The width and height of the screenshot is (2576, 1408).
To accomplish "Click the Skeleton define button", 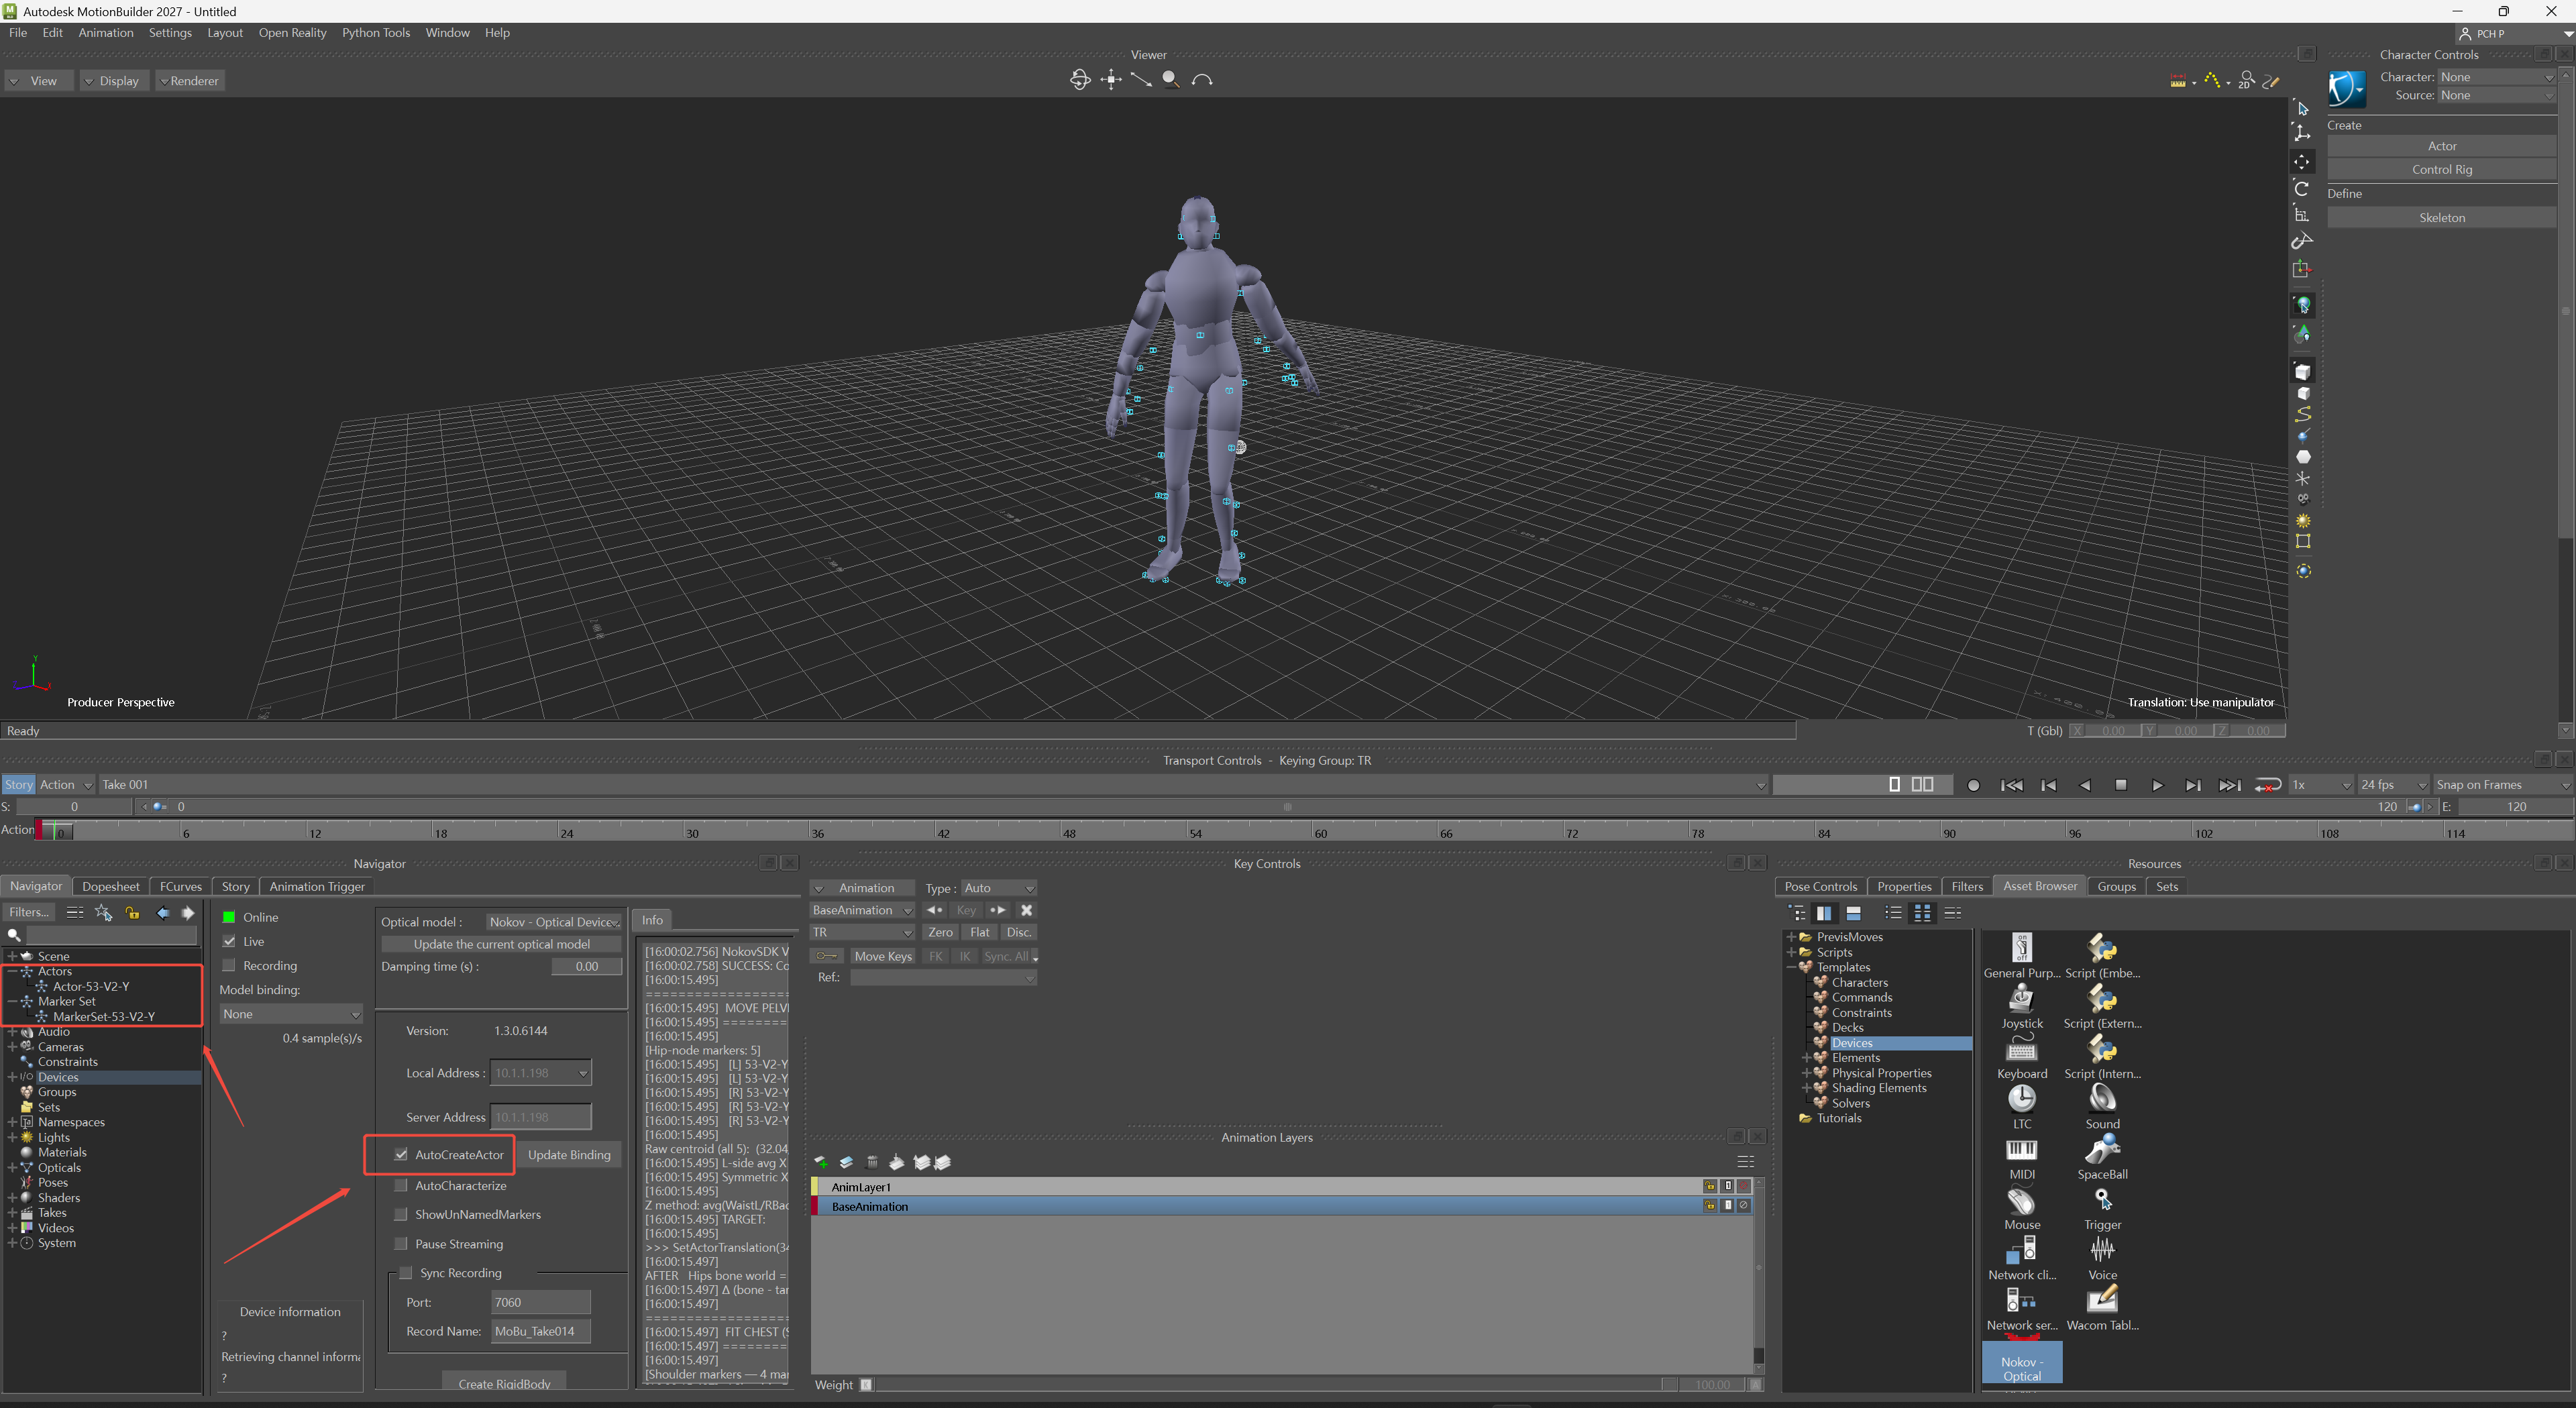I will pos(2441,217).
